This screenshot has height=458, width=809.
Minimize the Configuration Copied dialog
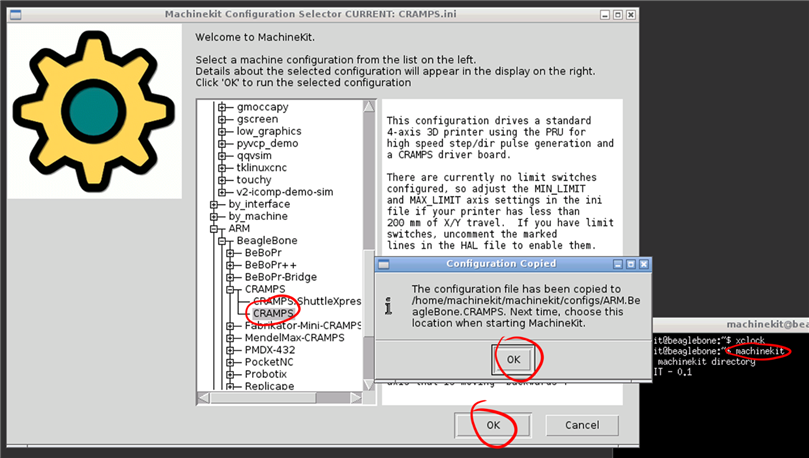[618, 264]
